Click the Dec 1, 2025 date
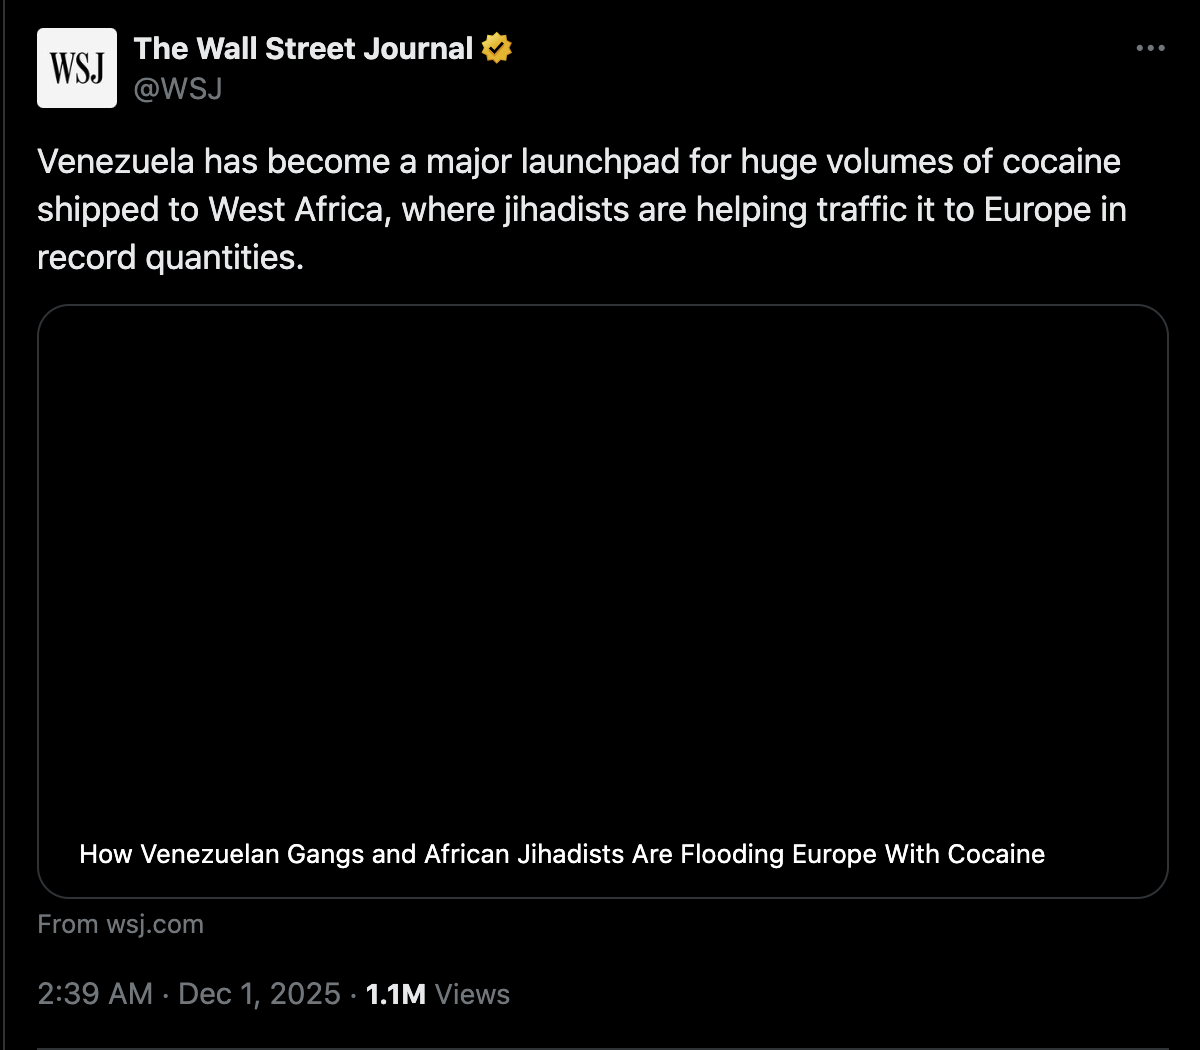The image size is (1200, 1050). click(x=259, y=994)
